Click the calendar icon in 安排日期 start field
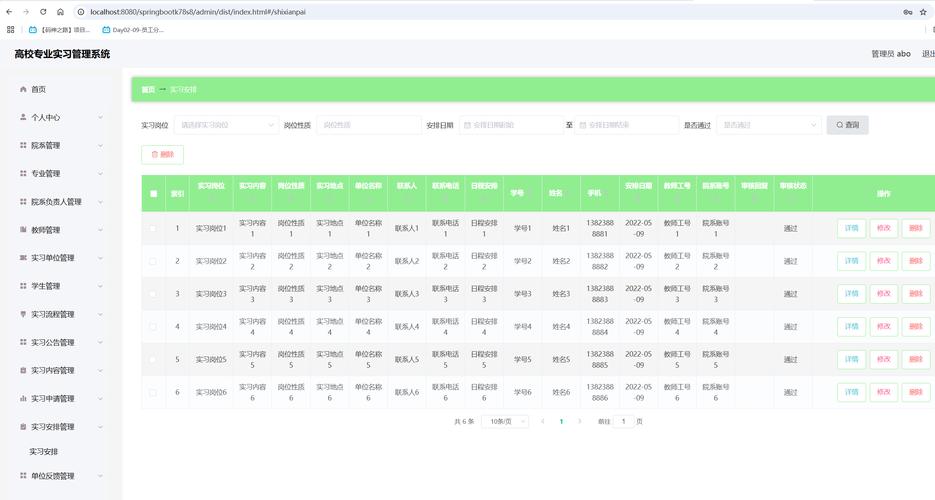 tap(467, 125)
